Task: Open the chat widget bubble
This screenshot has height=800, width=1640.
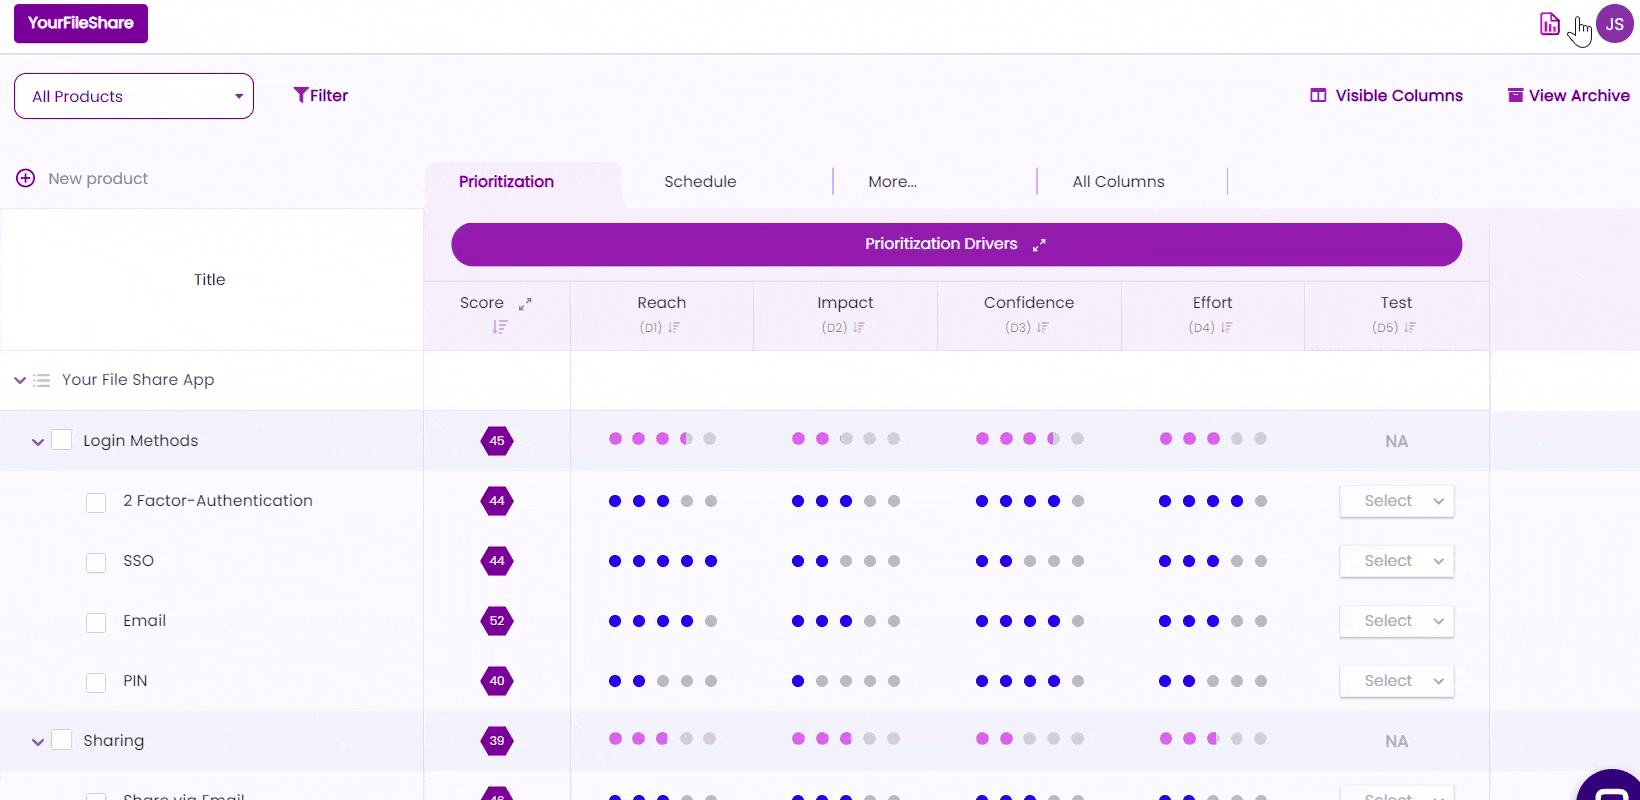Action: 1610,786
